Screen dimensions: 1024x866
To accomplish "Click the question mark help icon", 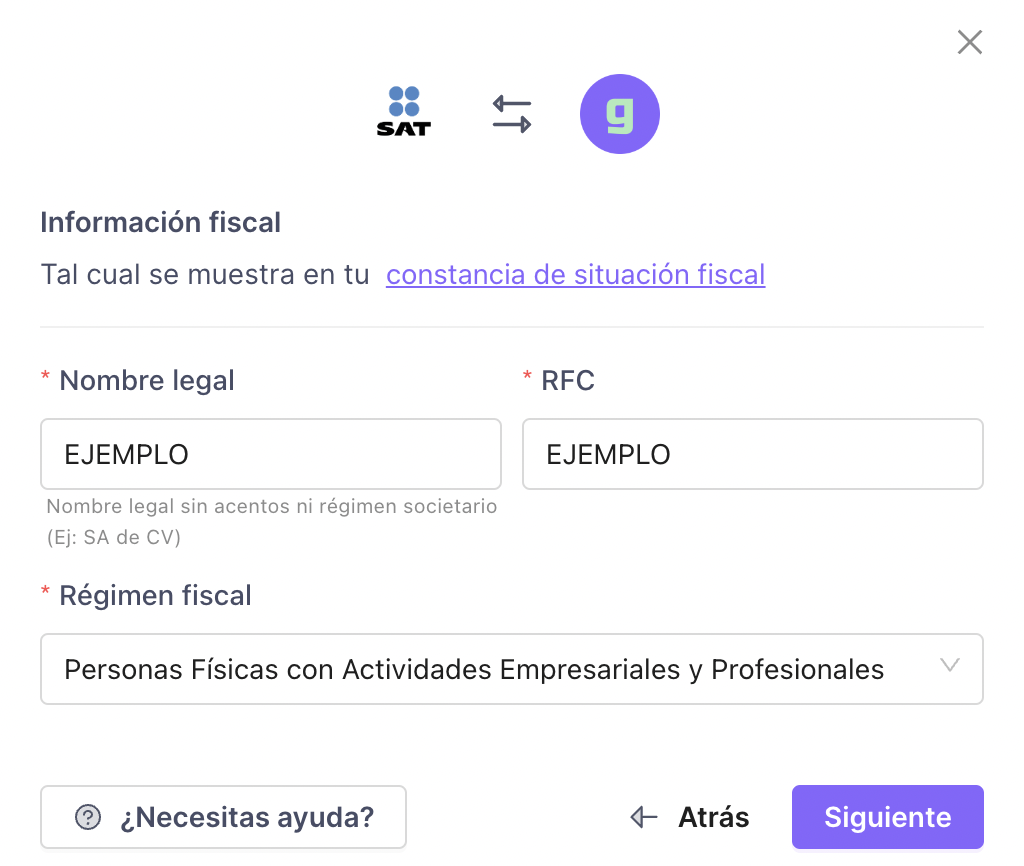I will (88, 817).
